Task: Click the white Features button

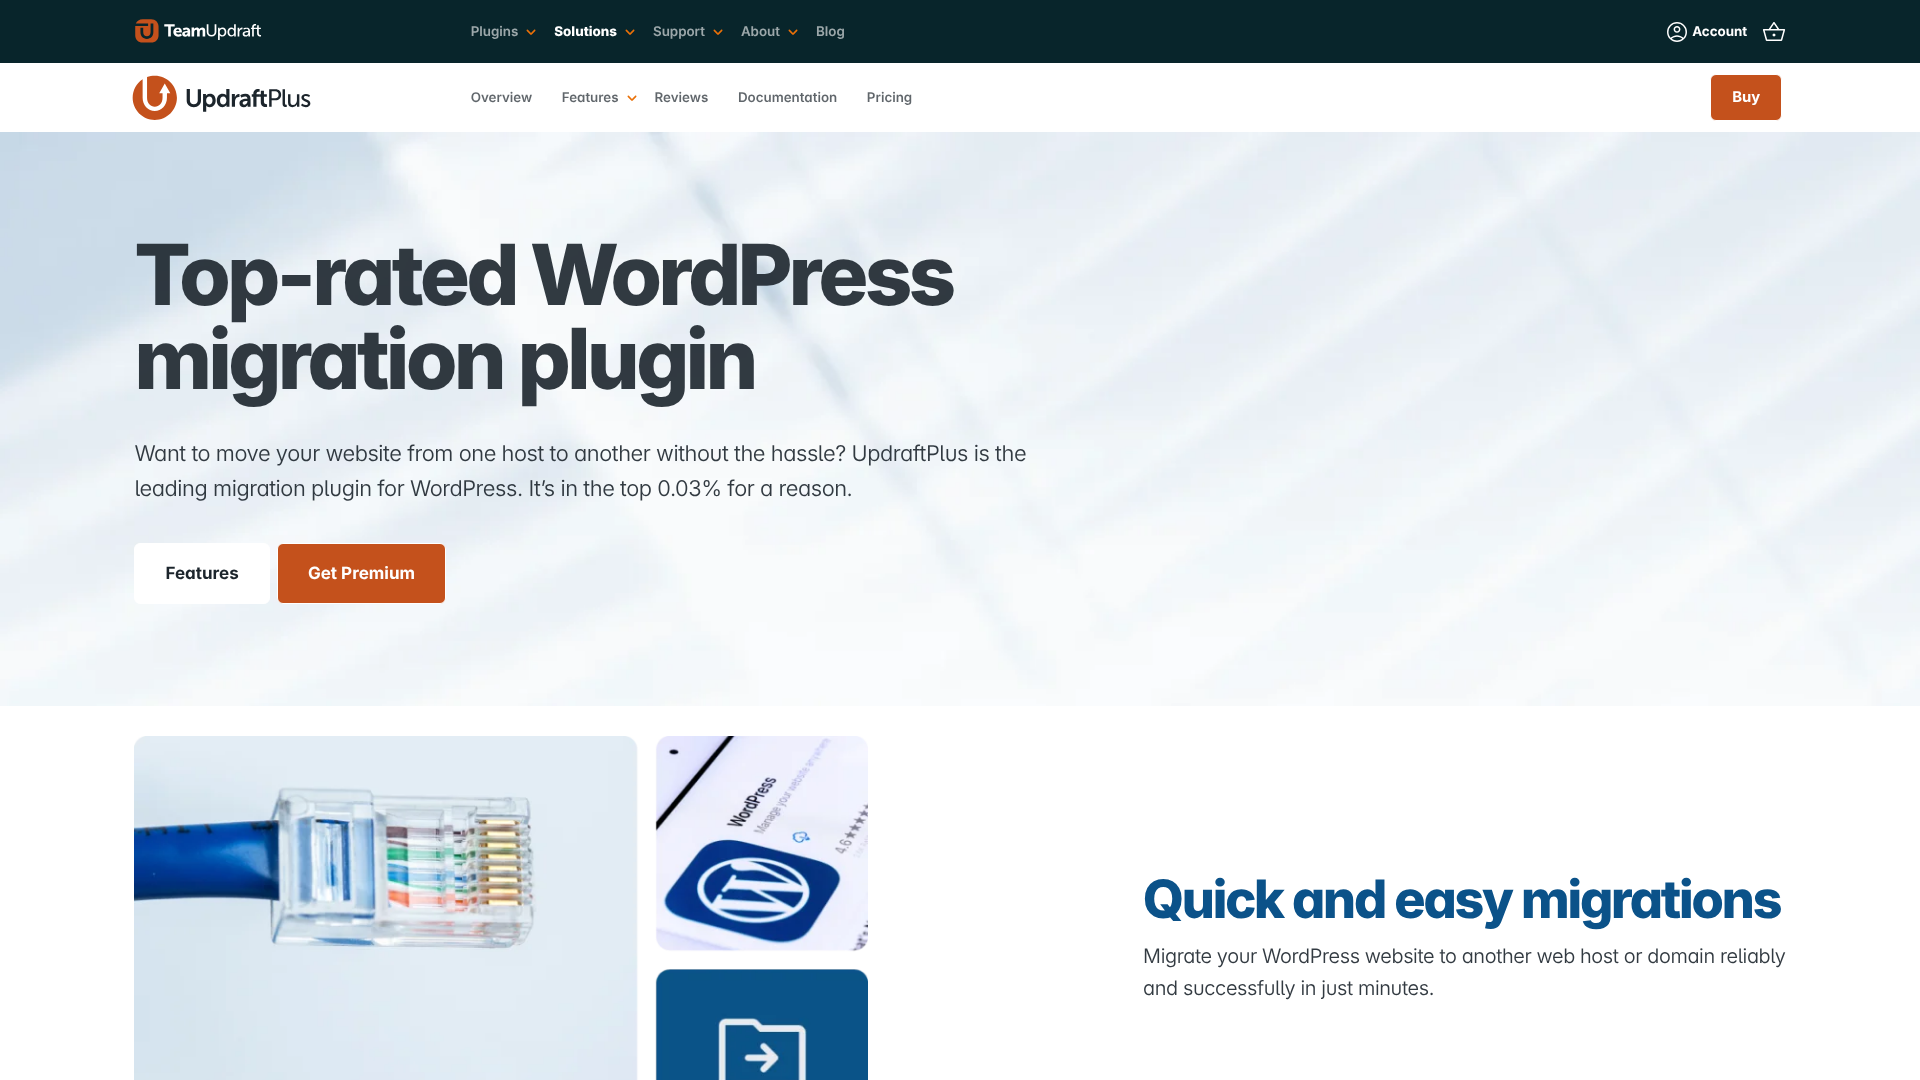Action: (x=201, y=573)
